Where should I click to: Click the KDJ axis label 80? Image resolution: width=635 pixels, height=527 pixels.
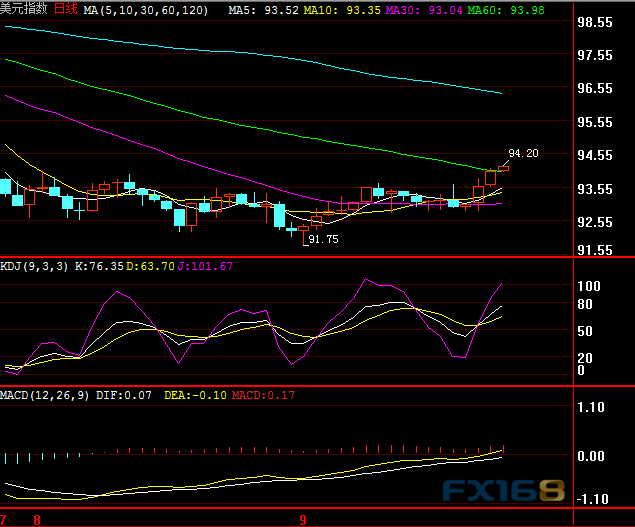tap(585, 304)
